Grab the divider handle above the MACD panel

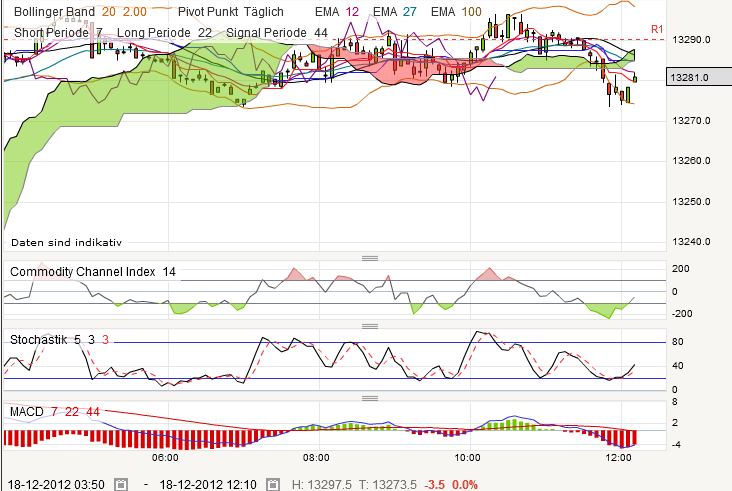pyautogui.click(x=370, y=398)
